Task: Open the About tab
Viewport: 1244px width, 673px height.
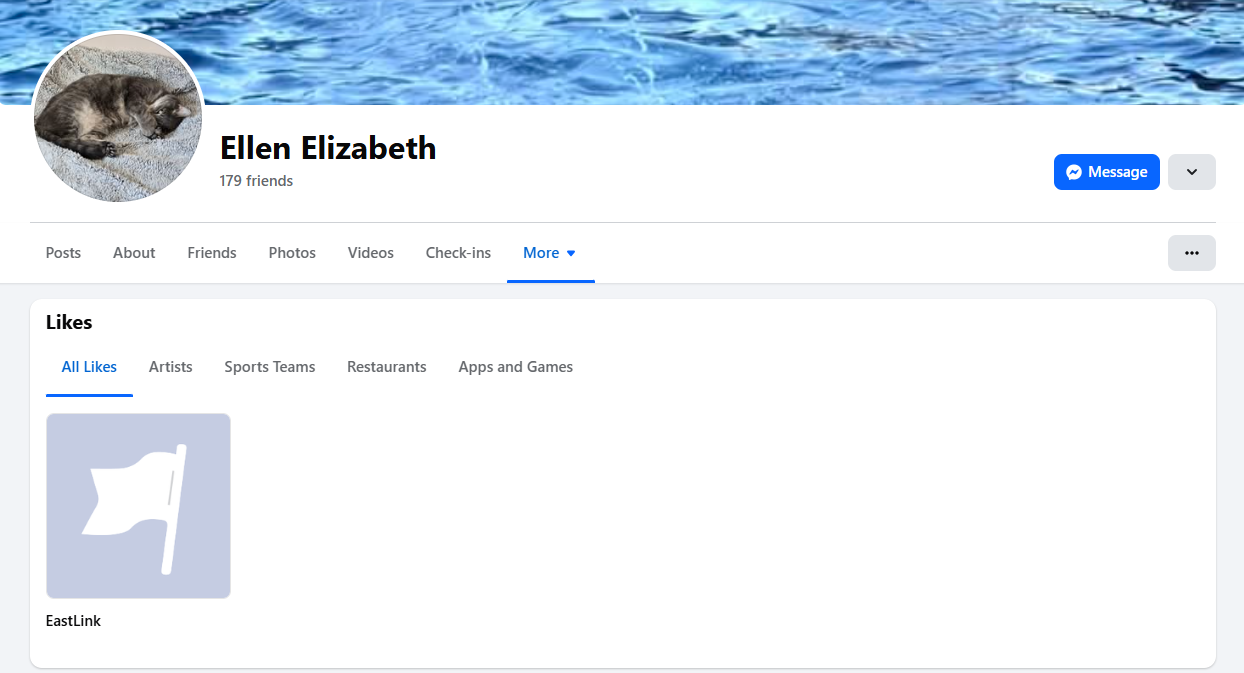Action: pyautogui.click(x=134, y=253)
